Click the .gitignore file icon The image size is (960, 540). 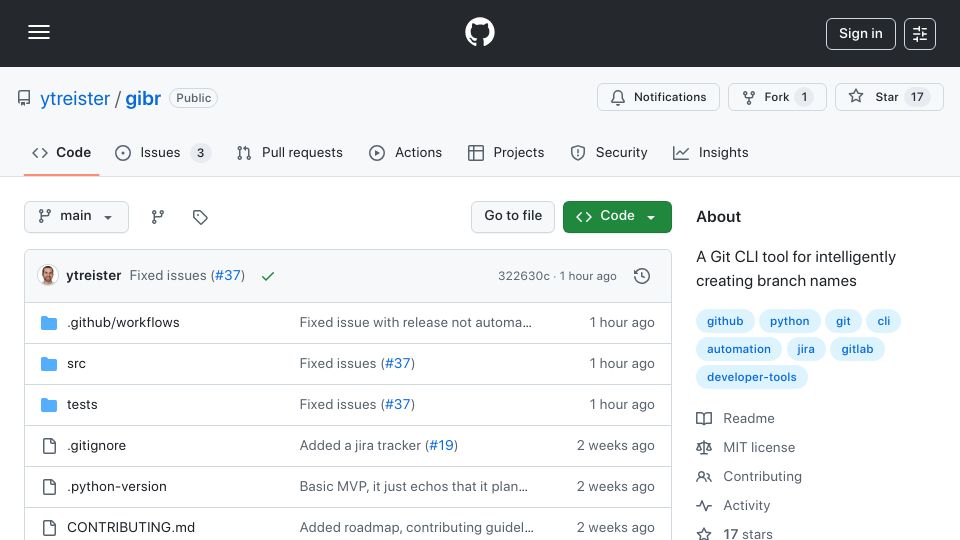click(49, 446)
